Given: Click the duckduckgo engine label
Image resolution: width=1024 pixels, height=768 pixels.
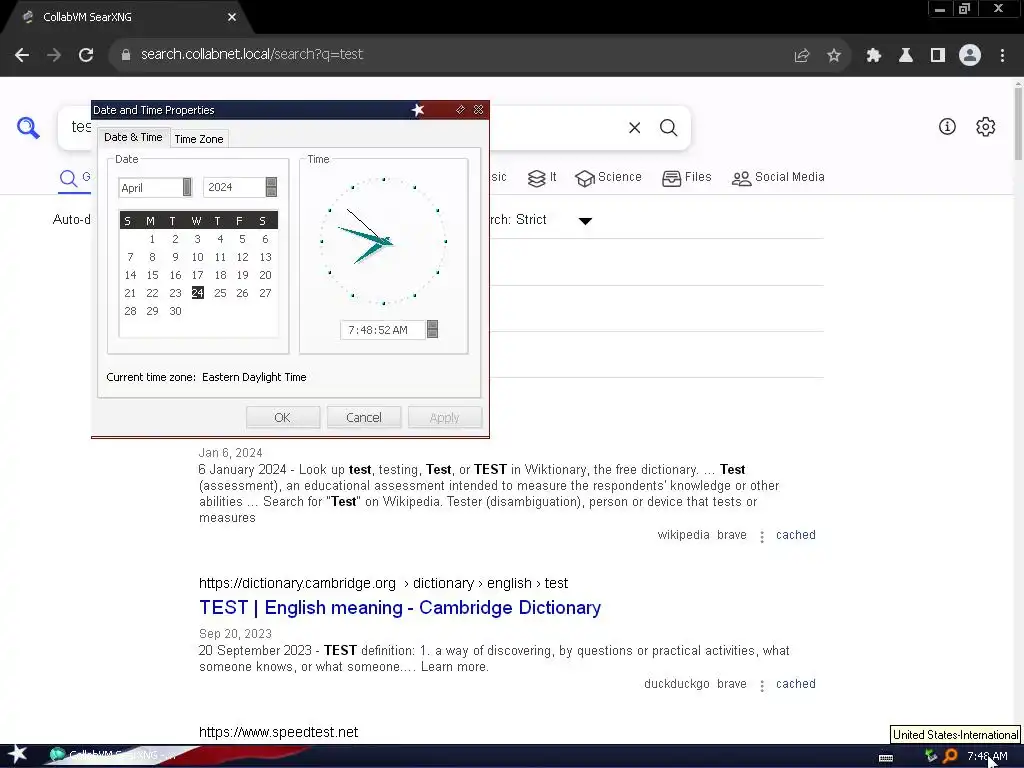Looking at the screenshot, I should pos(677,684).
